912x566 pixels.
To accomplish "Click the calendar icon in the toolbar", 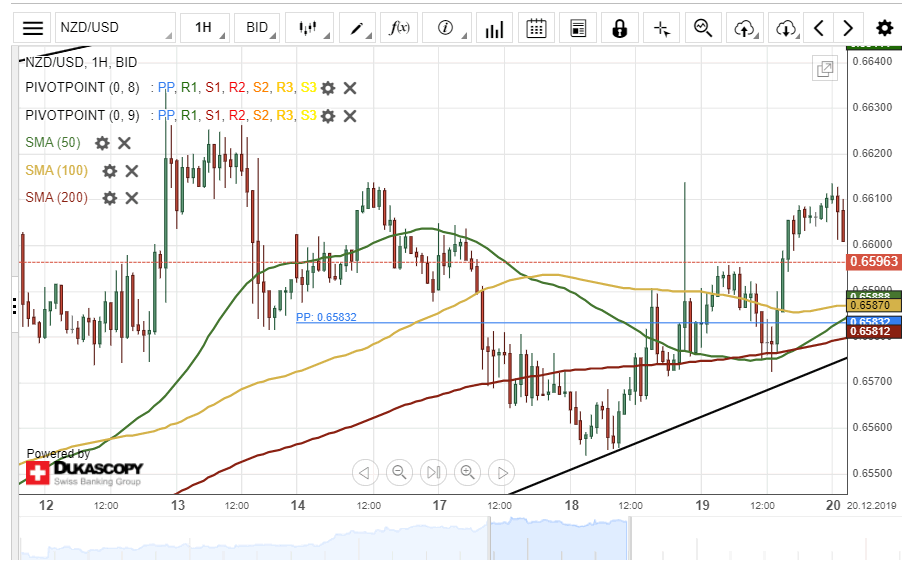I will (x=537, y=28).
